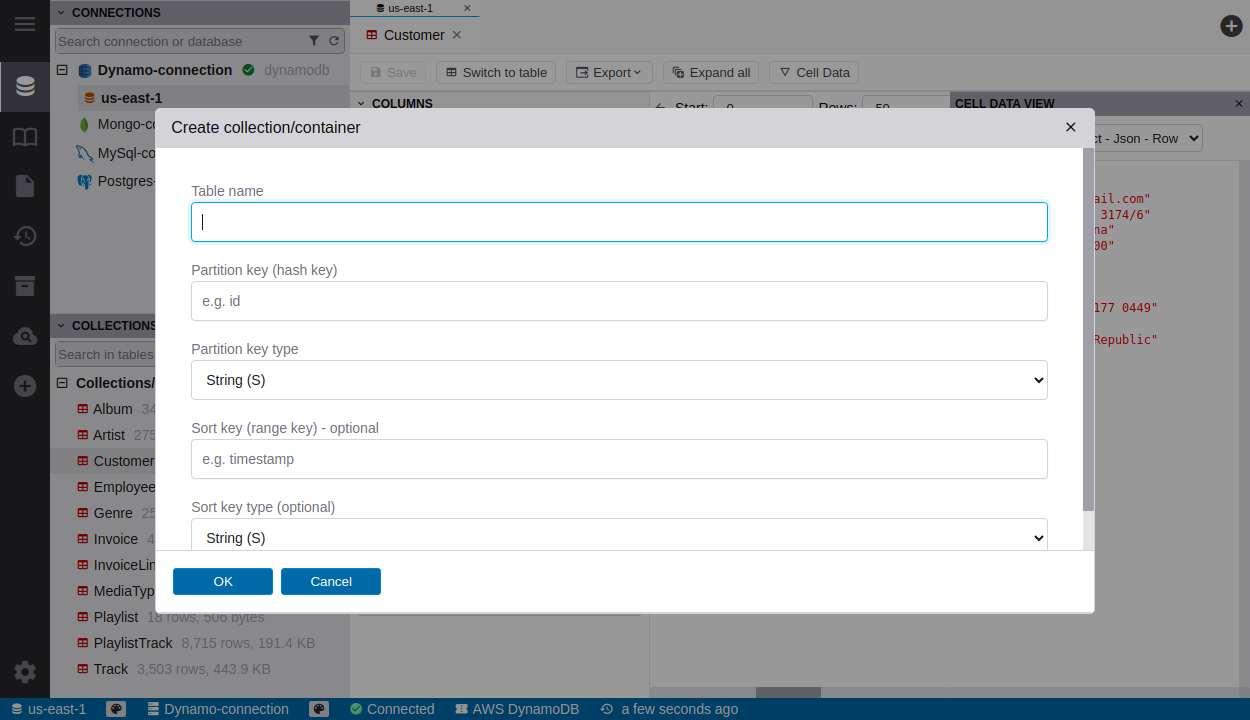Click the refresh connections icon
This screenshot has height=720, width=1250.
point(334,41)
